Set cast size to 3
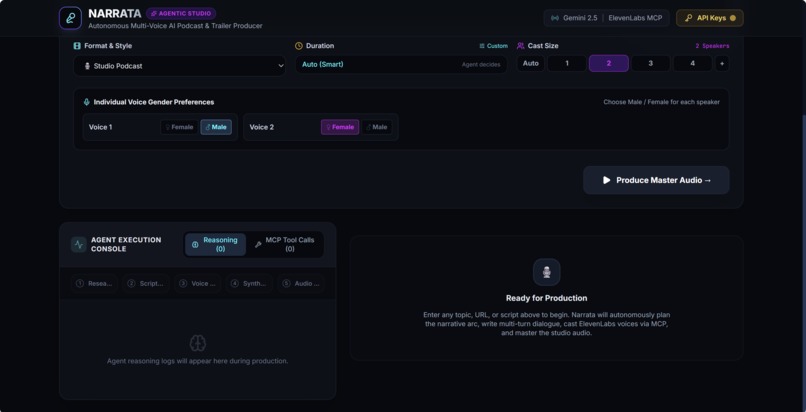The width and height of the screenshot is (806, 412). pyautogui.click(x=650, y=63)
